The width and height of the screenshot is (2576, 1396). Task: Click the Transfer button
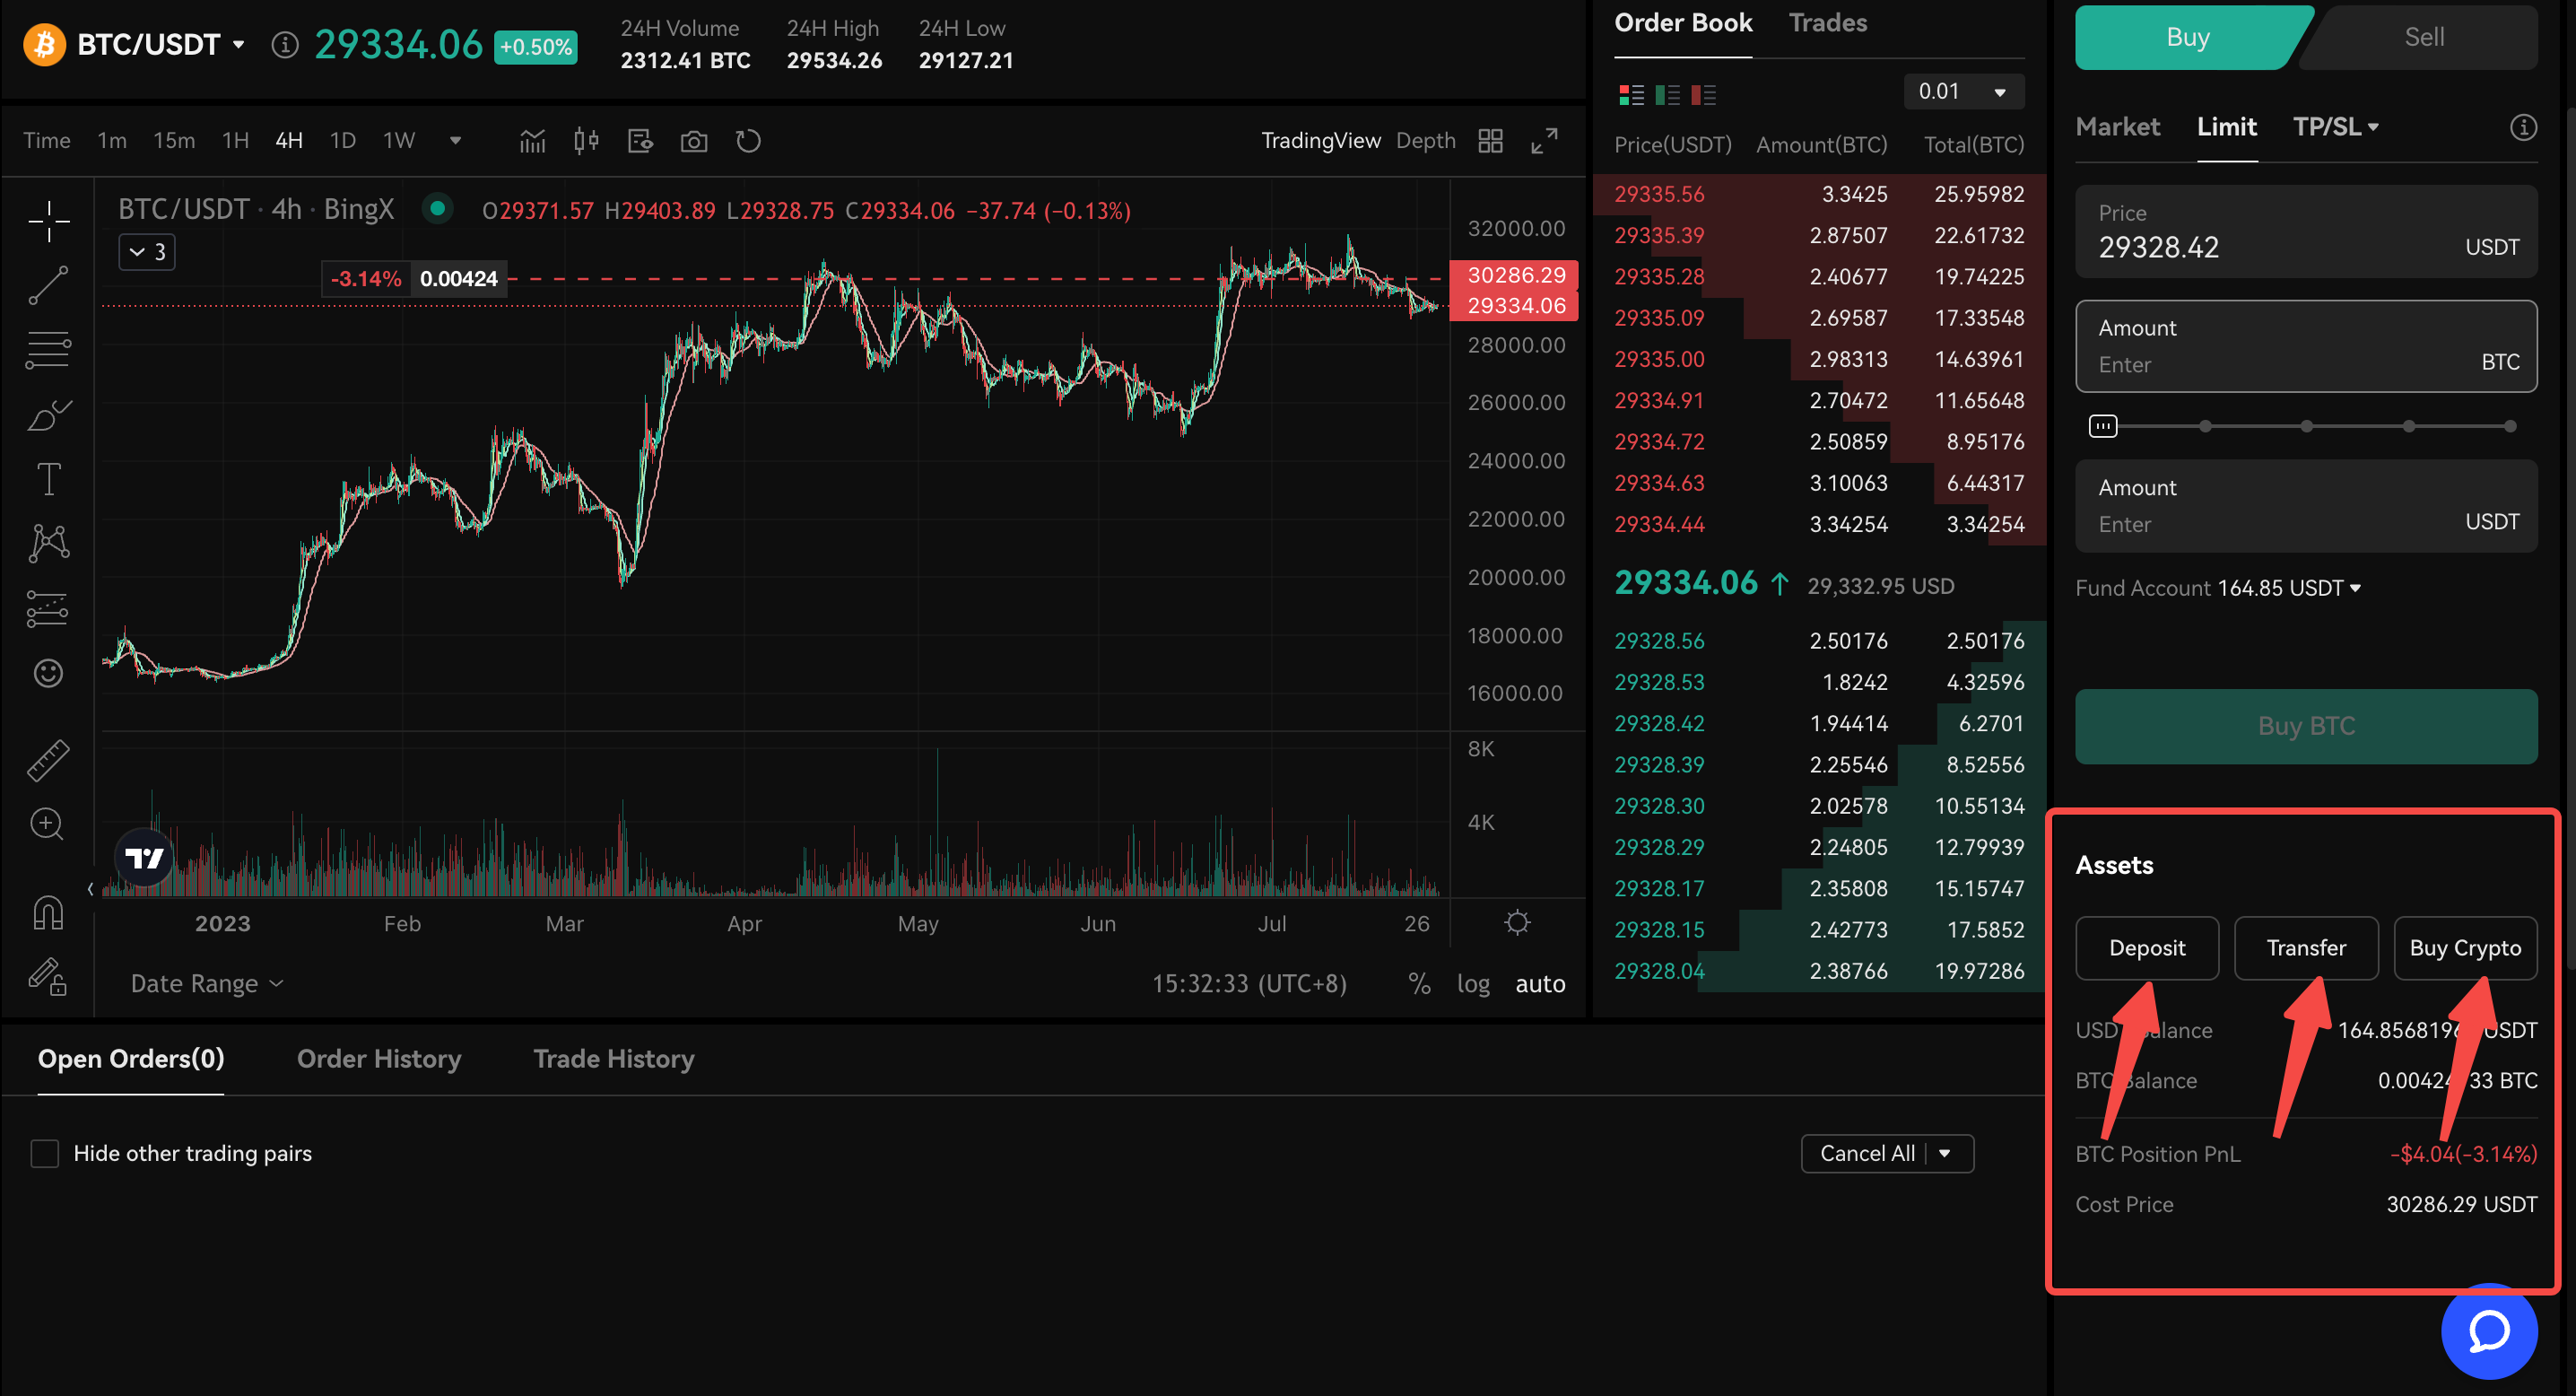2305,948
